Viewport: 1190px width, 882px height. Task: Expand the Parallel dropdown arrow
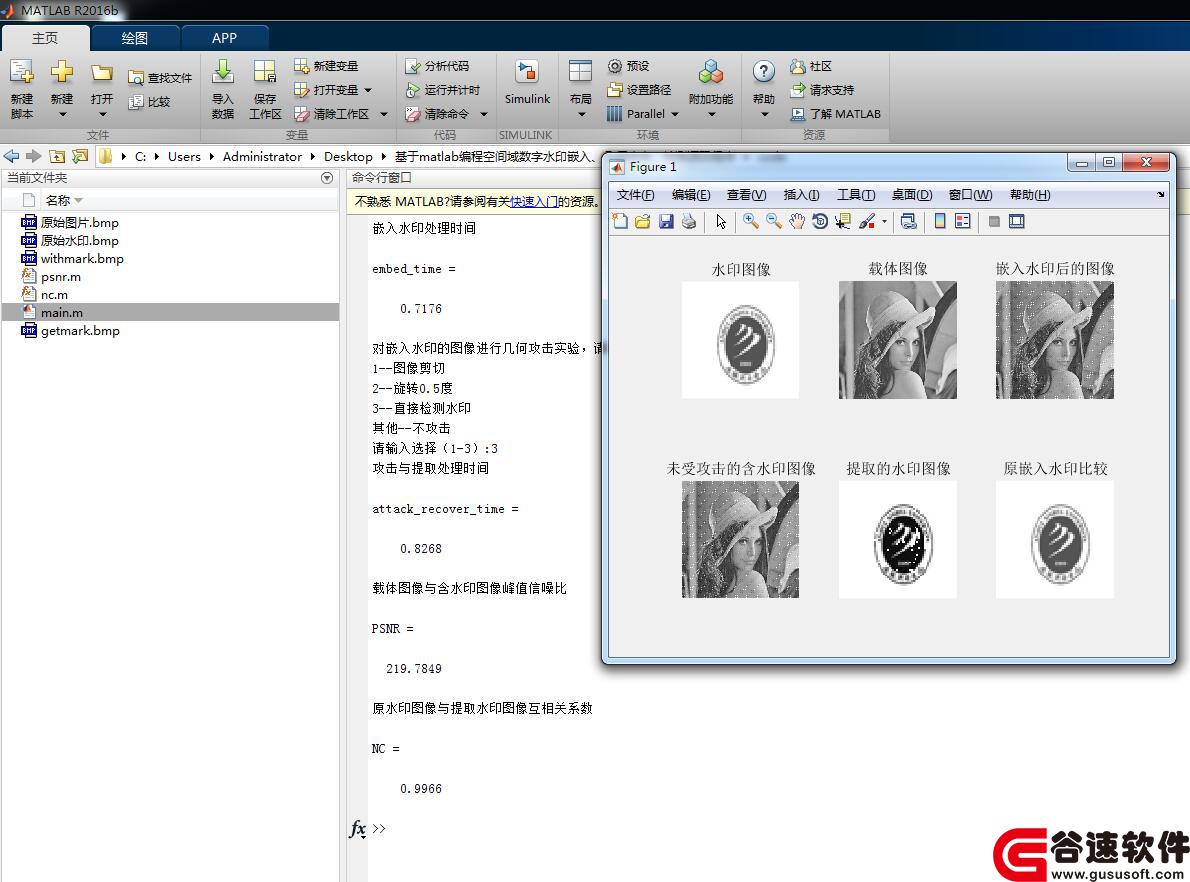coord(674,114)
